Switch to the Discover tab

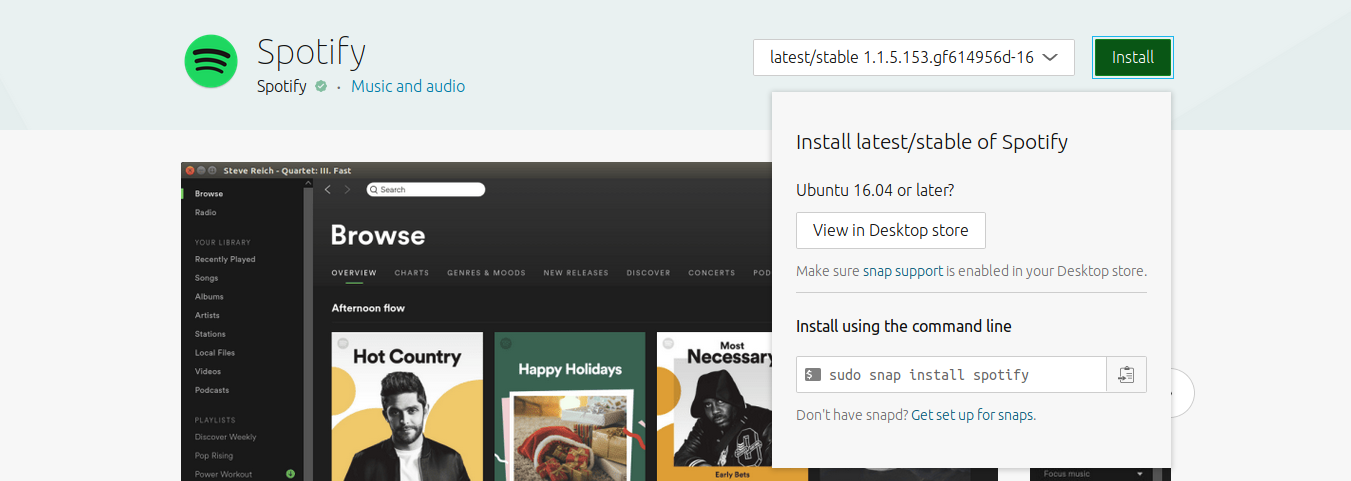click(x=649, y=273)
